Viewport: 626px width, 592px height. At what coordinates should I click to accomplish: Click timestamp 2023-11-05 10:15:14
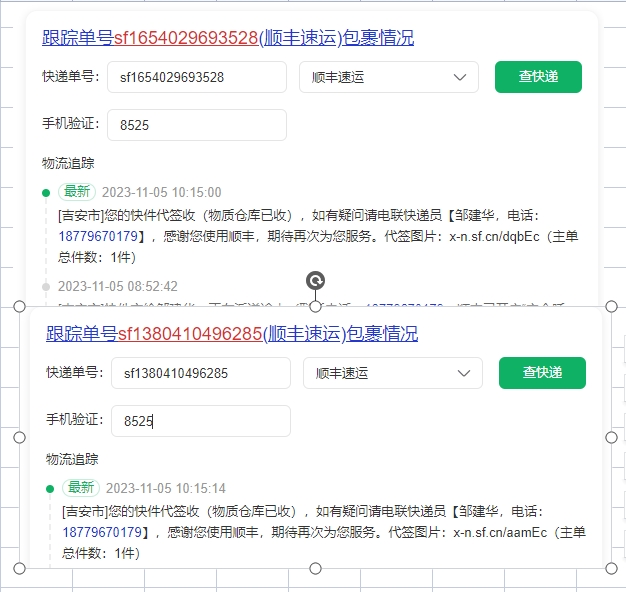point(166,488)
